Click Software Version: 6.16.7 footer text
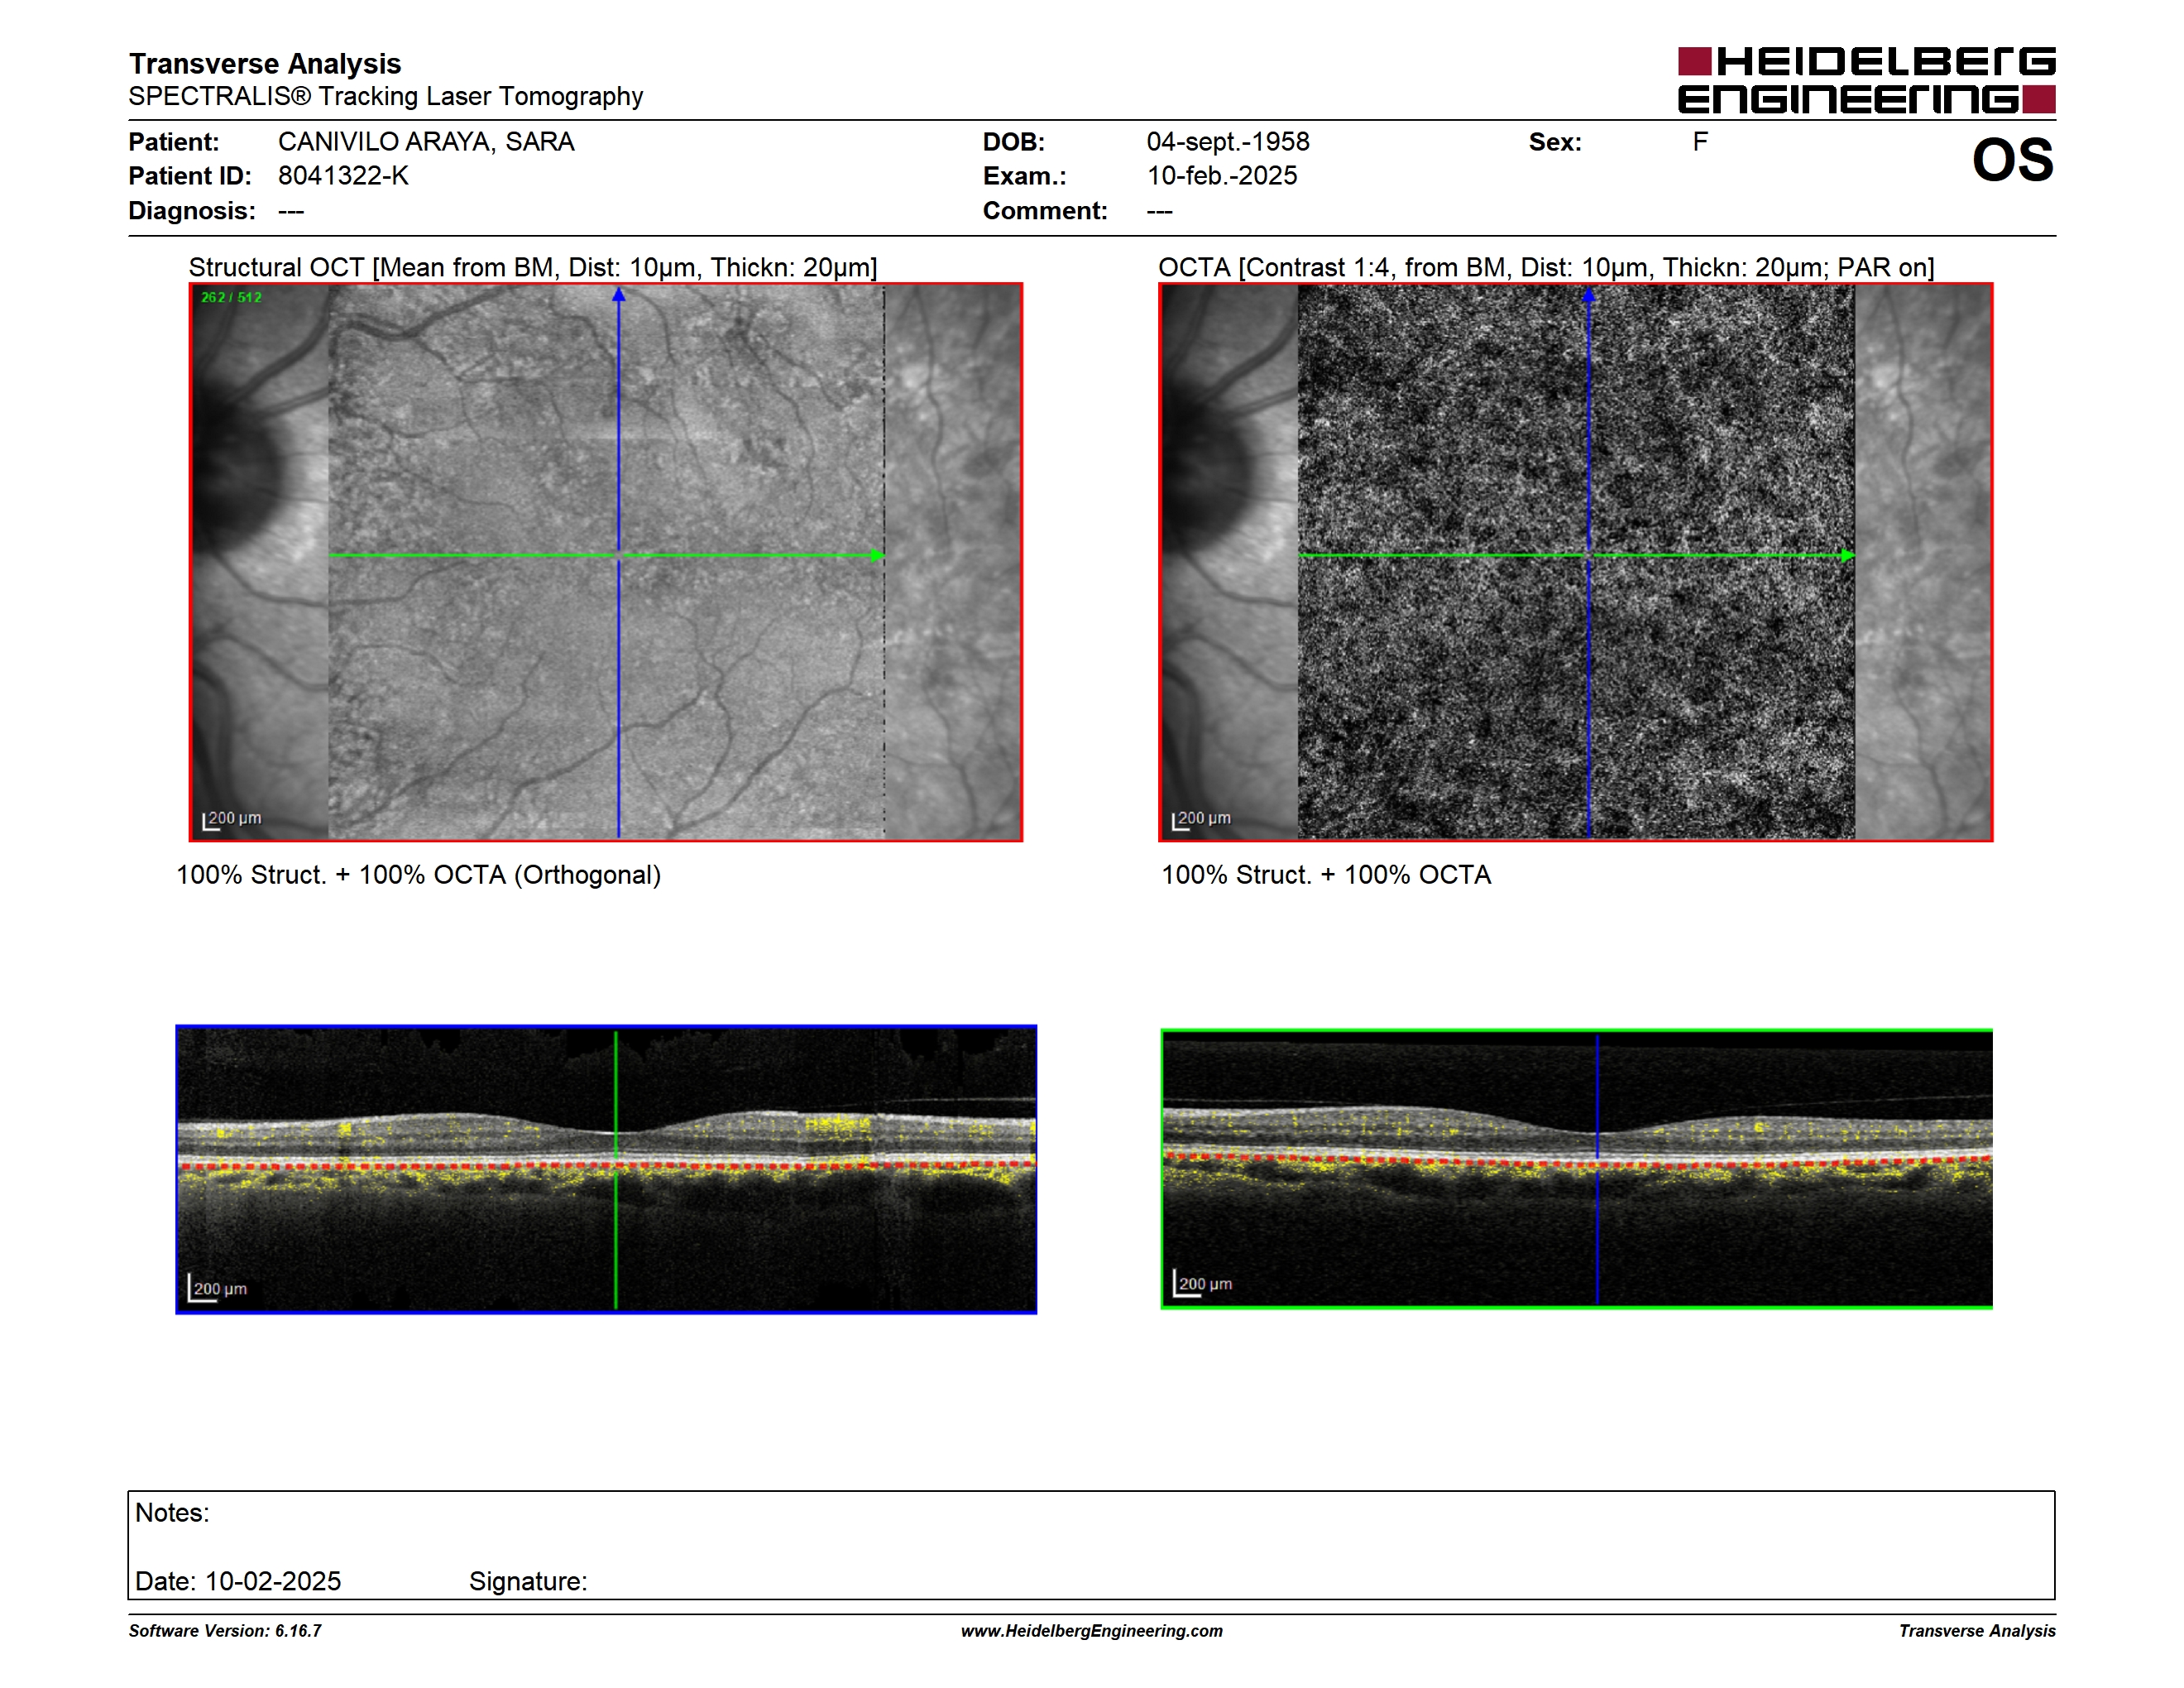Viewport: 2184px width, 1688px height. (225, 1631)
